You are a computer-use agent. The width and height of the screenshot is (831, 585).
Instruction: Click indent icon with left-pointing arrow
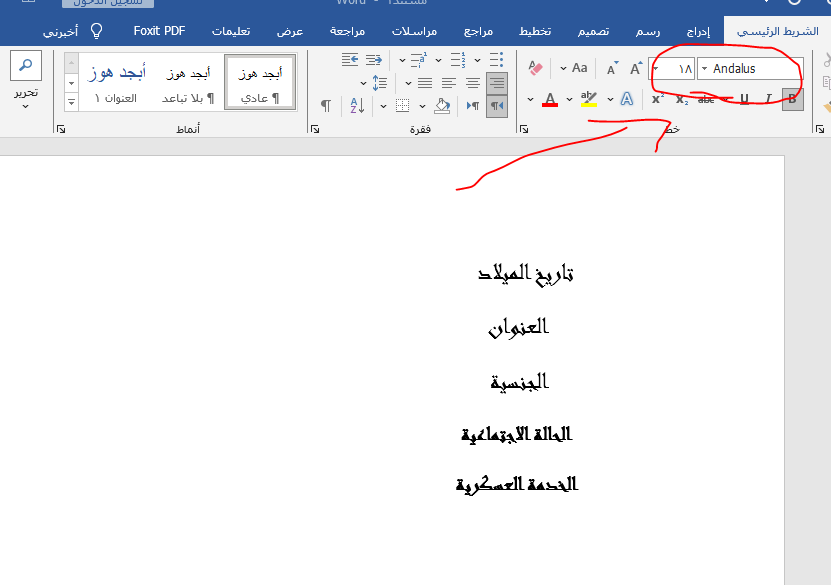[350, 59]
